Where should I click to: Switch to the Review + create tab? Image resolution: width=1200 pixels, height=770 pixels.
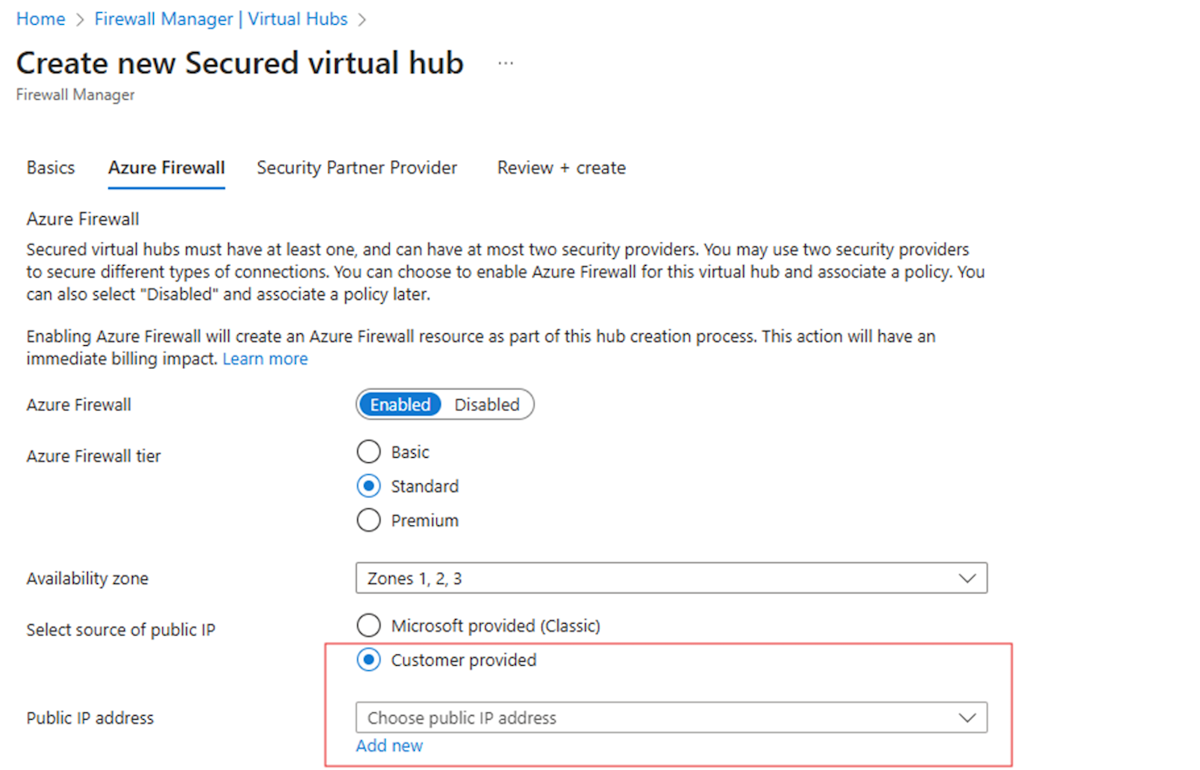click(x=560, y=167)
